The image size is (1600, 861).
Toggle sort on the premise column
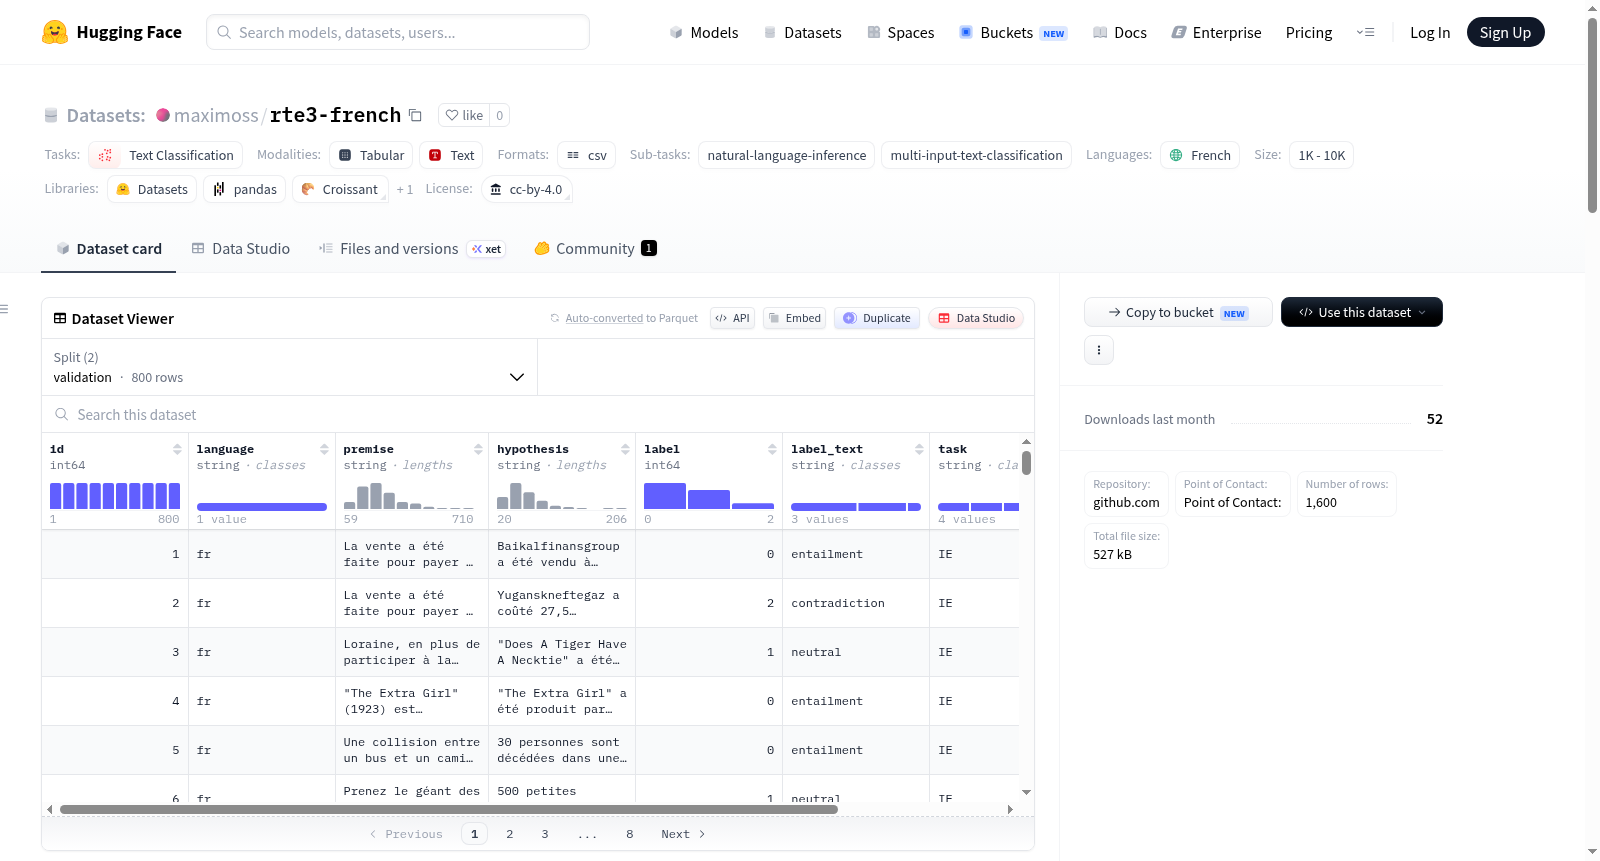pyautogui.click(x=478, y=449)
